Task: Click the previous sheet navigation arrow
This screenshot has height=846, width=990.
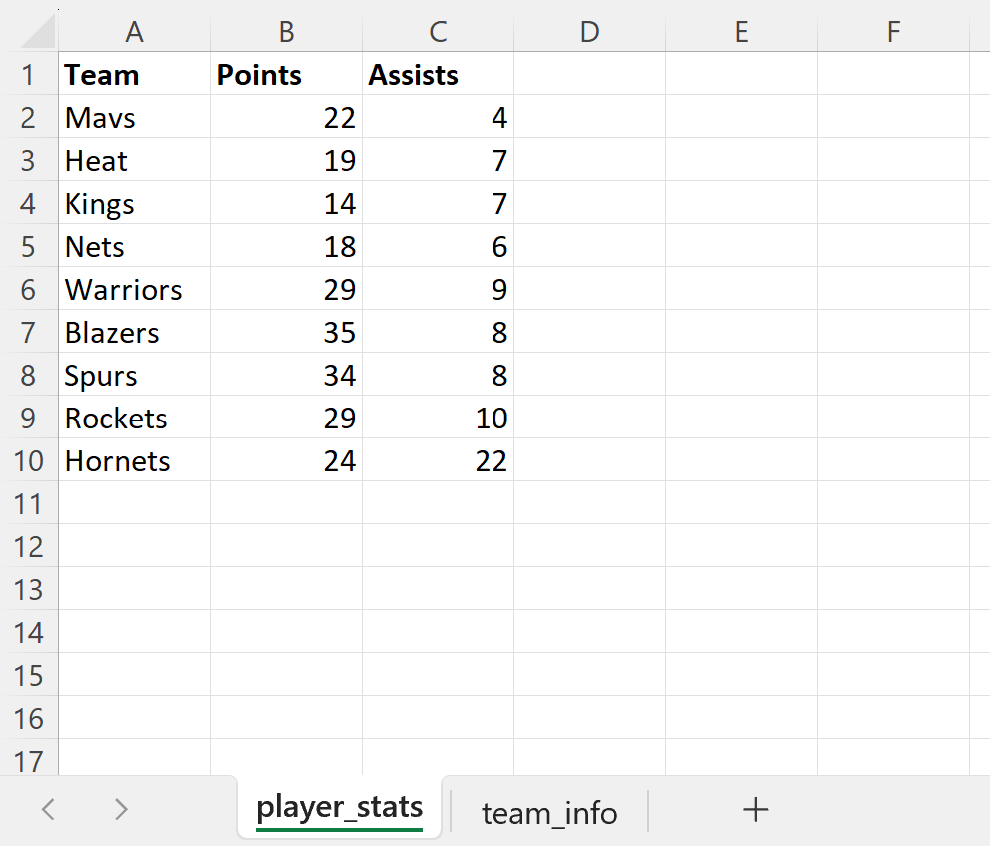Action: click(47, 810)
